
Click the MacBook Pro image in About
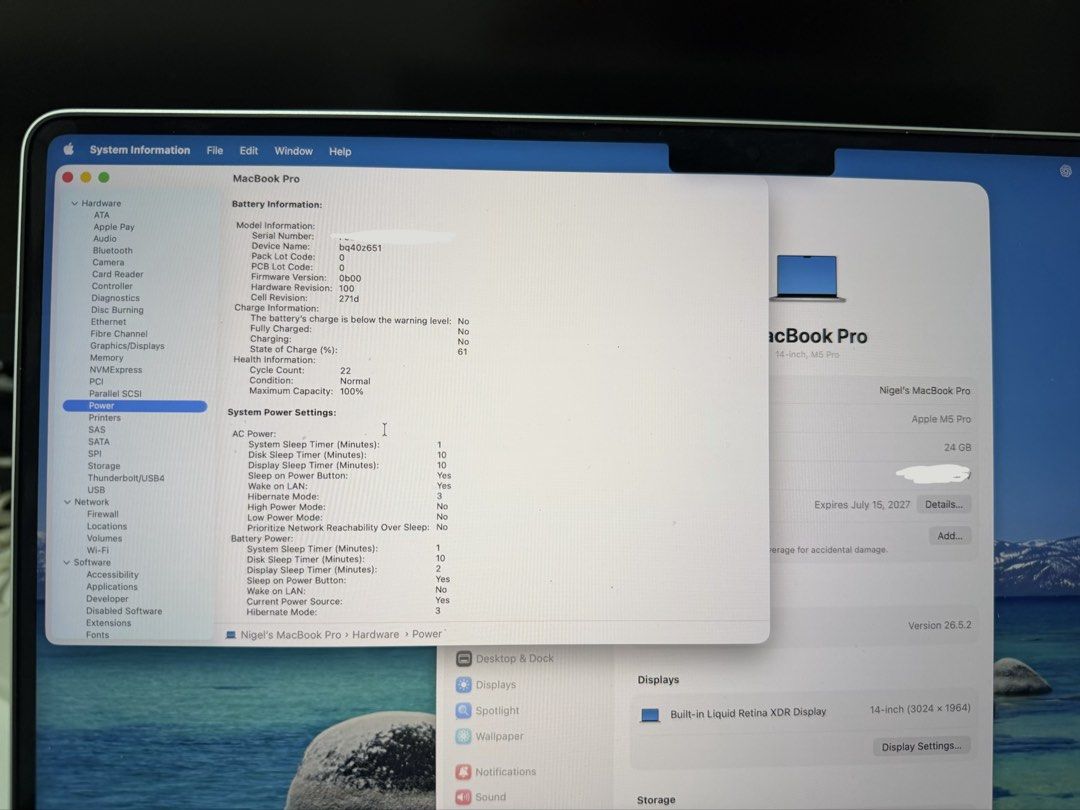tap(807, 278)
